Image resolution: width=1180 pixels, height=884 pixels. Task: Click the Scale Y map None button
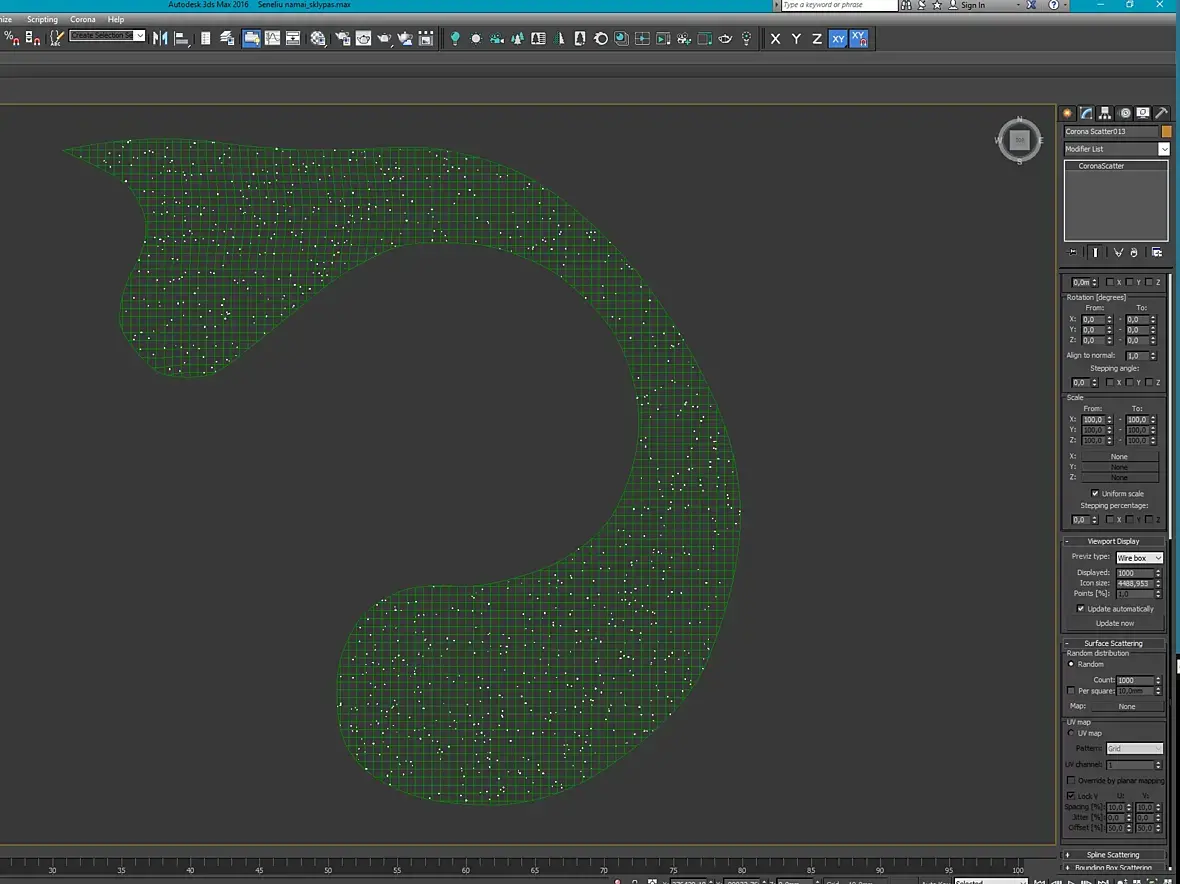(x=1119, y=467)
